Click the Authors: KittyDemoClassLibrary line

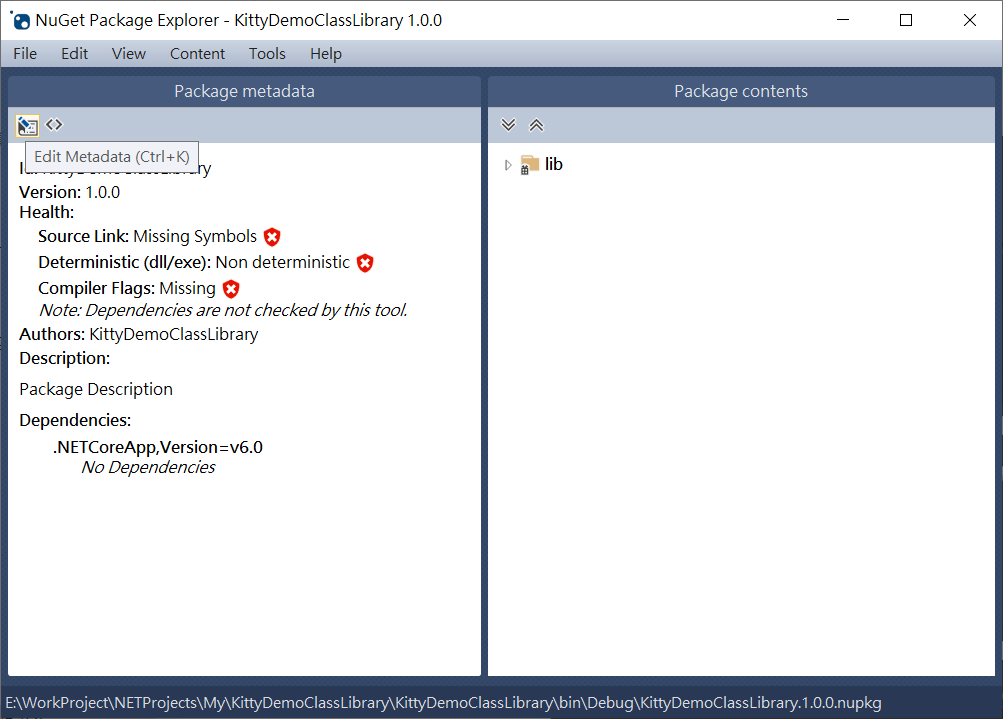coord(139,335)
